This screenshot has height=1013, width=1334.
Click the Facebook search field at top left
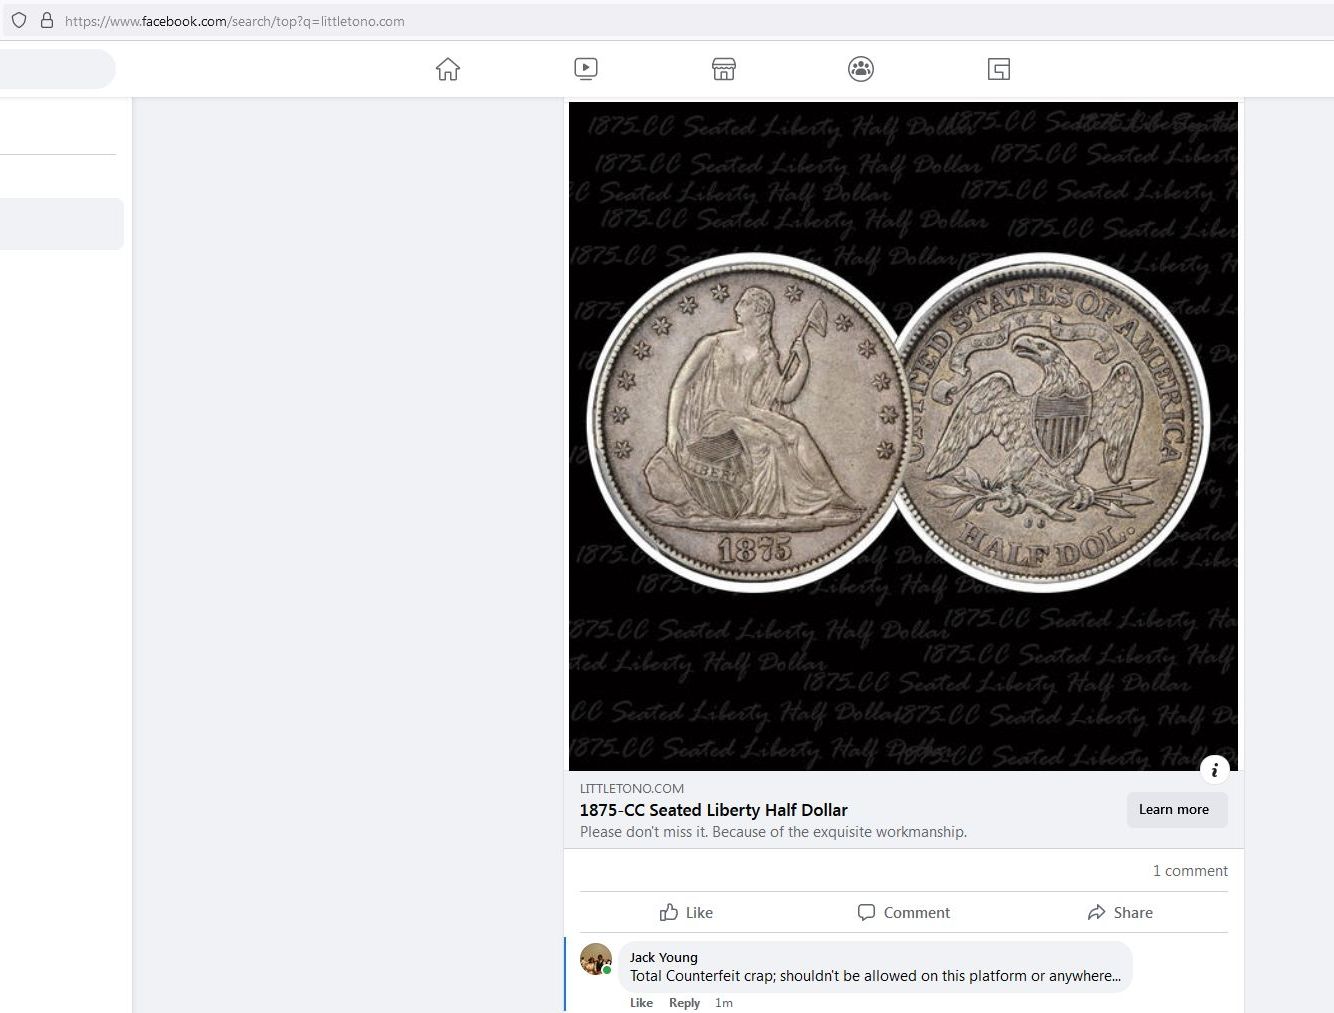click(x=58, y=69)
